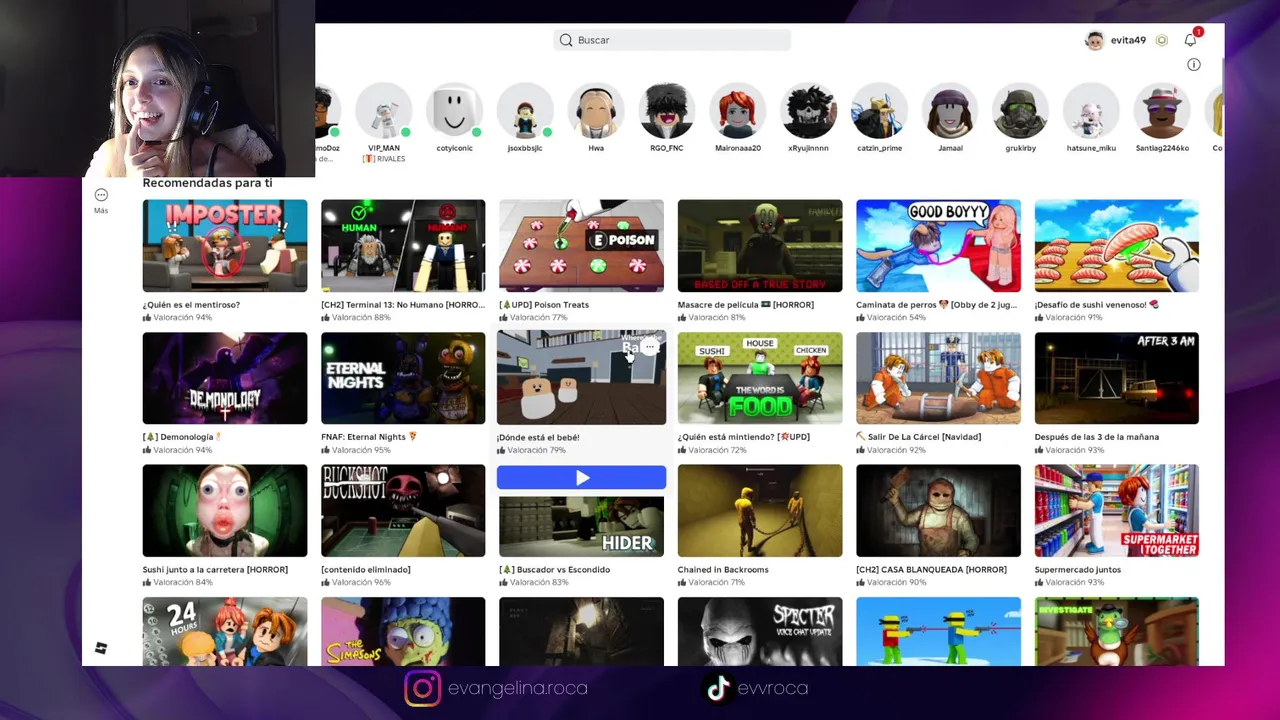Open ¡Desafío de sushi venenoso! thumbnail
Viewport: 1280px width, 720px height.
click(x=1116, y=246)
